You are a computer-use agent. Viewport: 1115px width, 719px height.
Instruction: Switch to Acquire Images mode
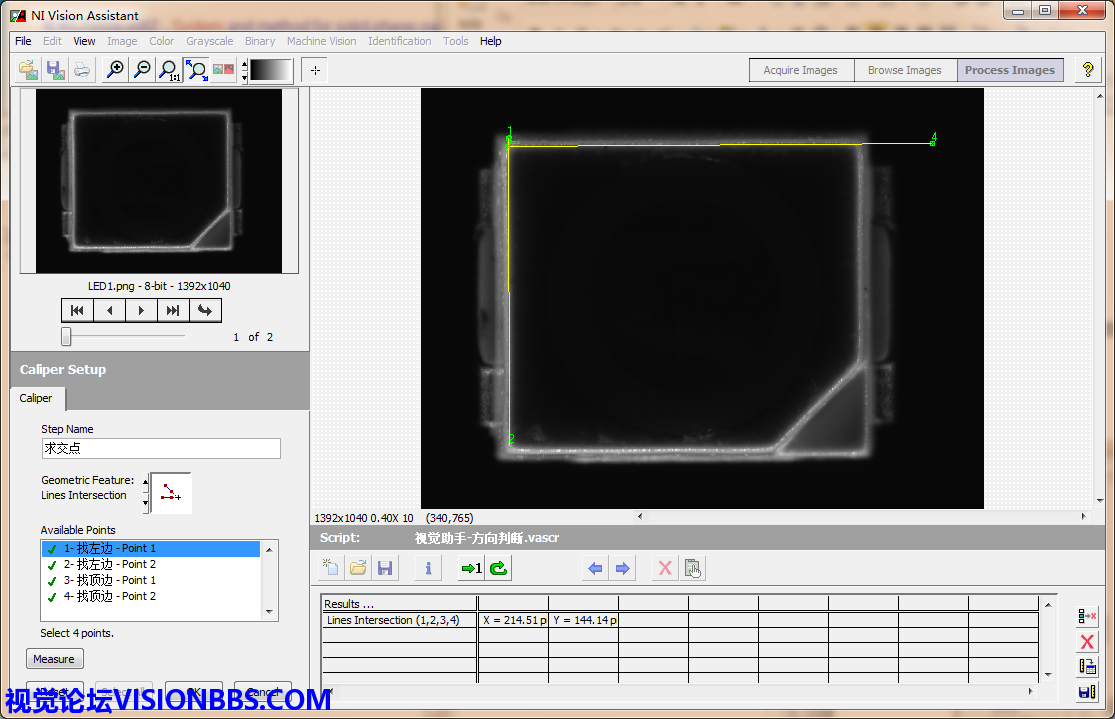tap(801, 70)
